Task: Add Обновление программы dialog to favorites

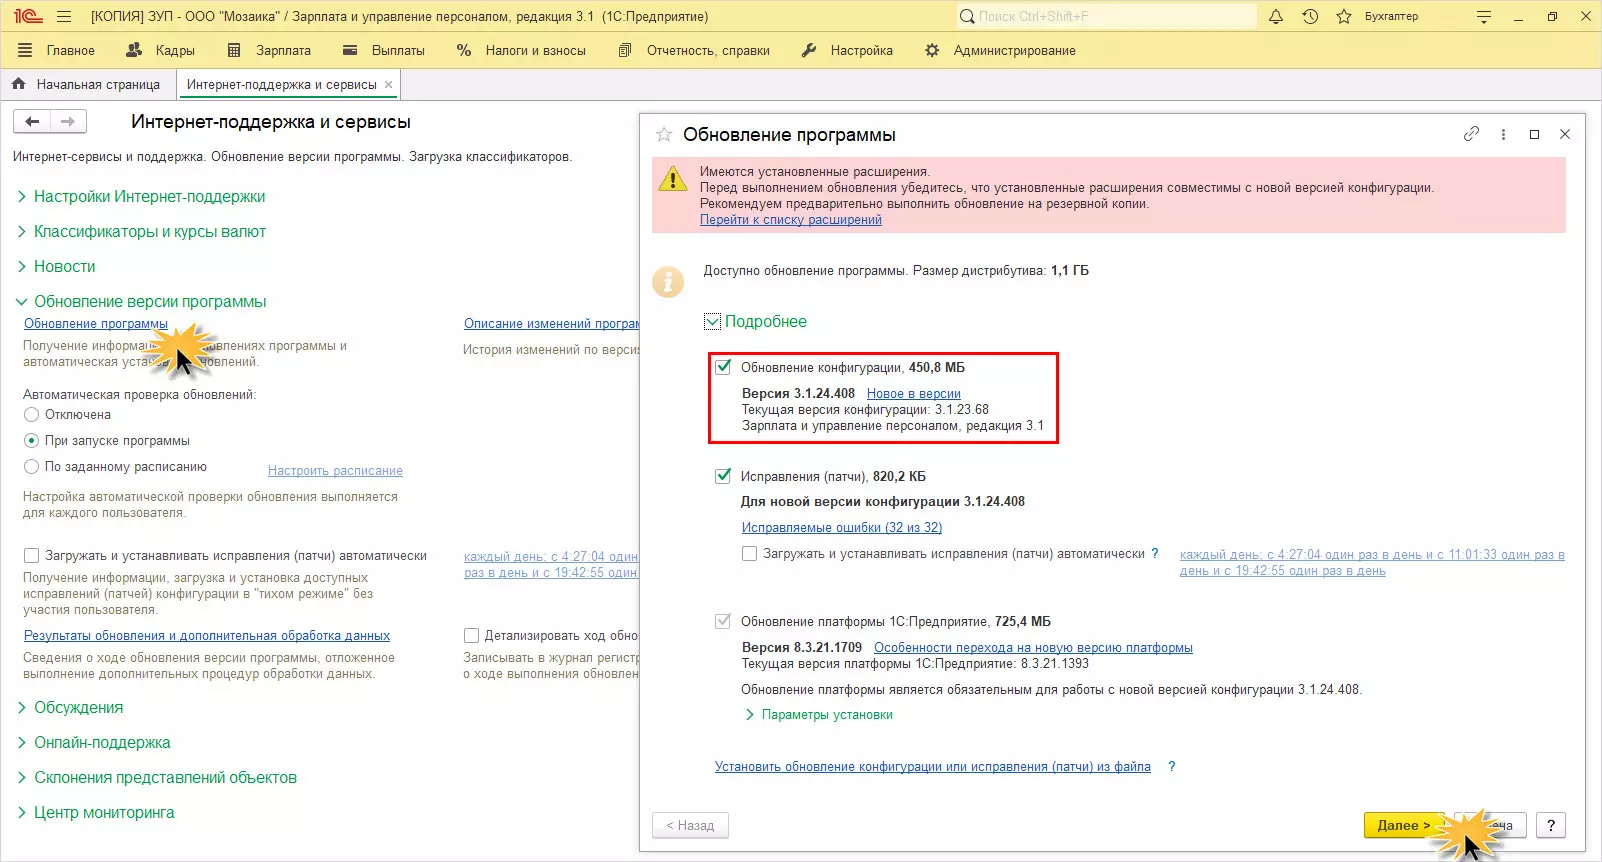Action: [x=664, y=135]
